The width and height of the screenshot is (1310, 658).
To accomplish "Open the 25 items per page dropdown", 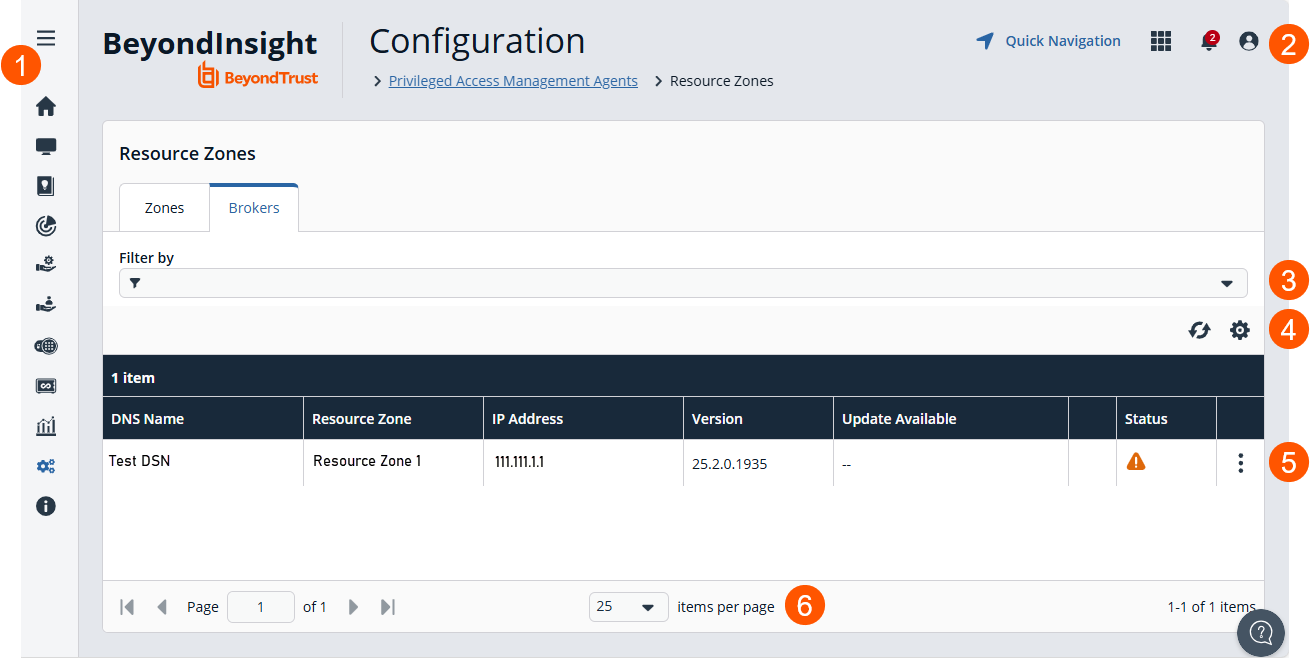I will click(628, 607).
